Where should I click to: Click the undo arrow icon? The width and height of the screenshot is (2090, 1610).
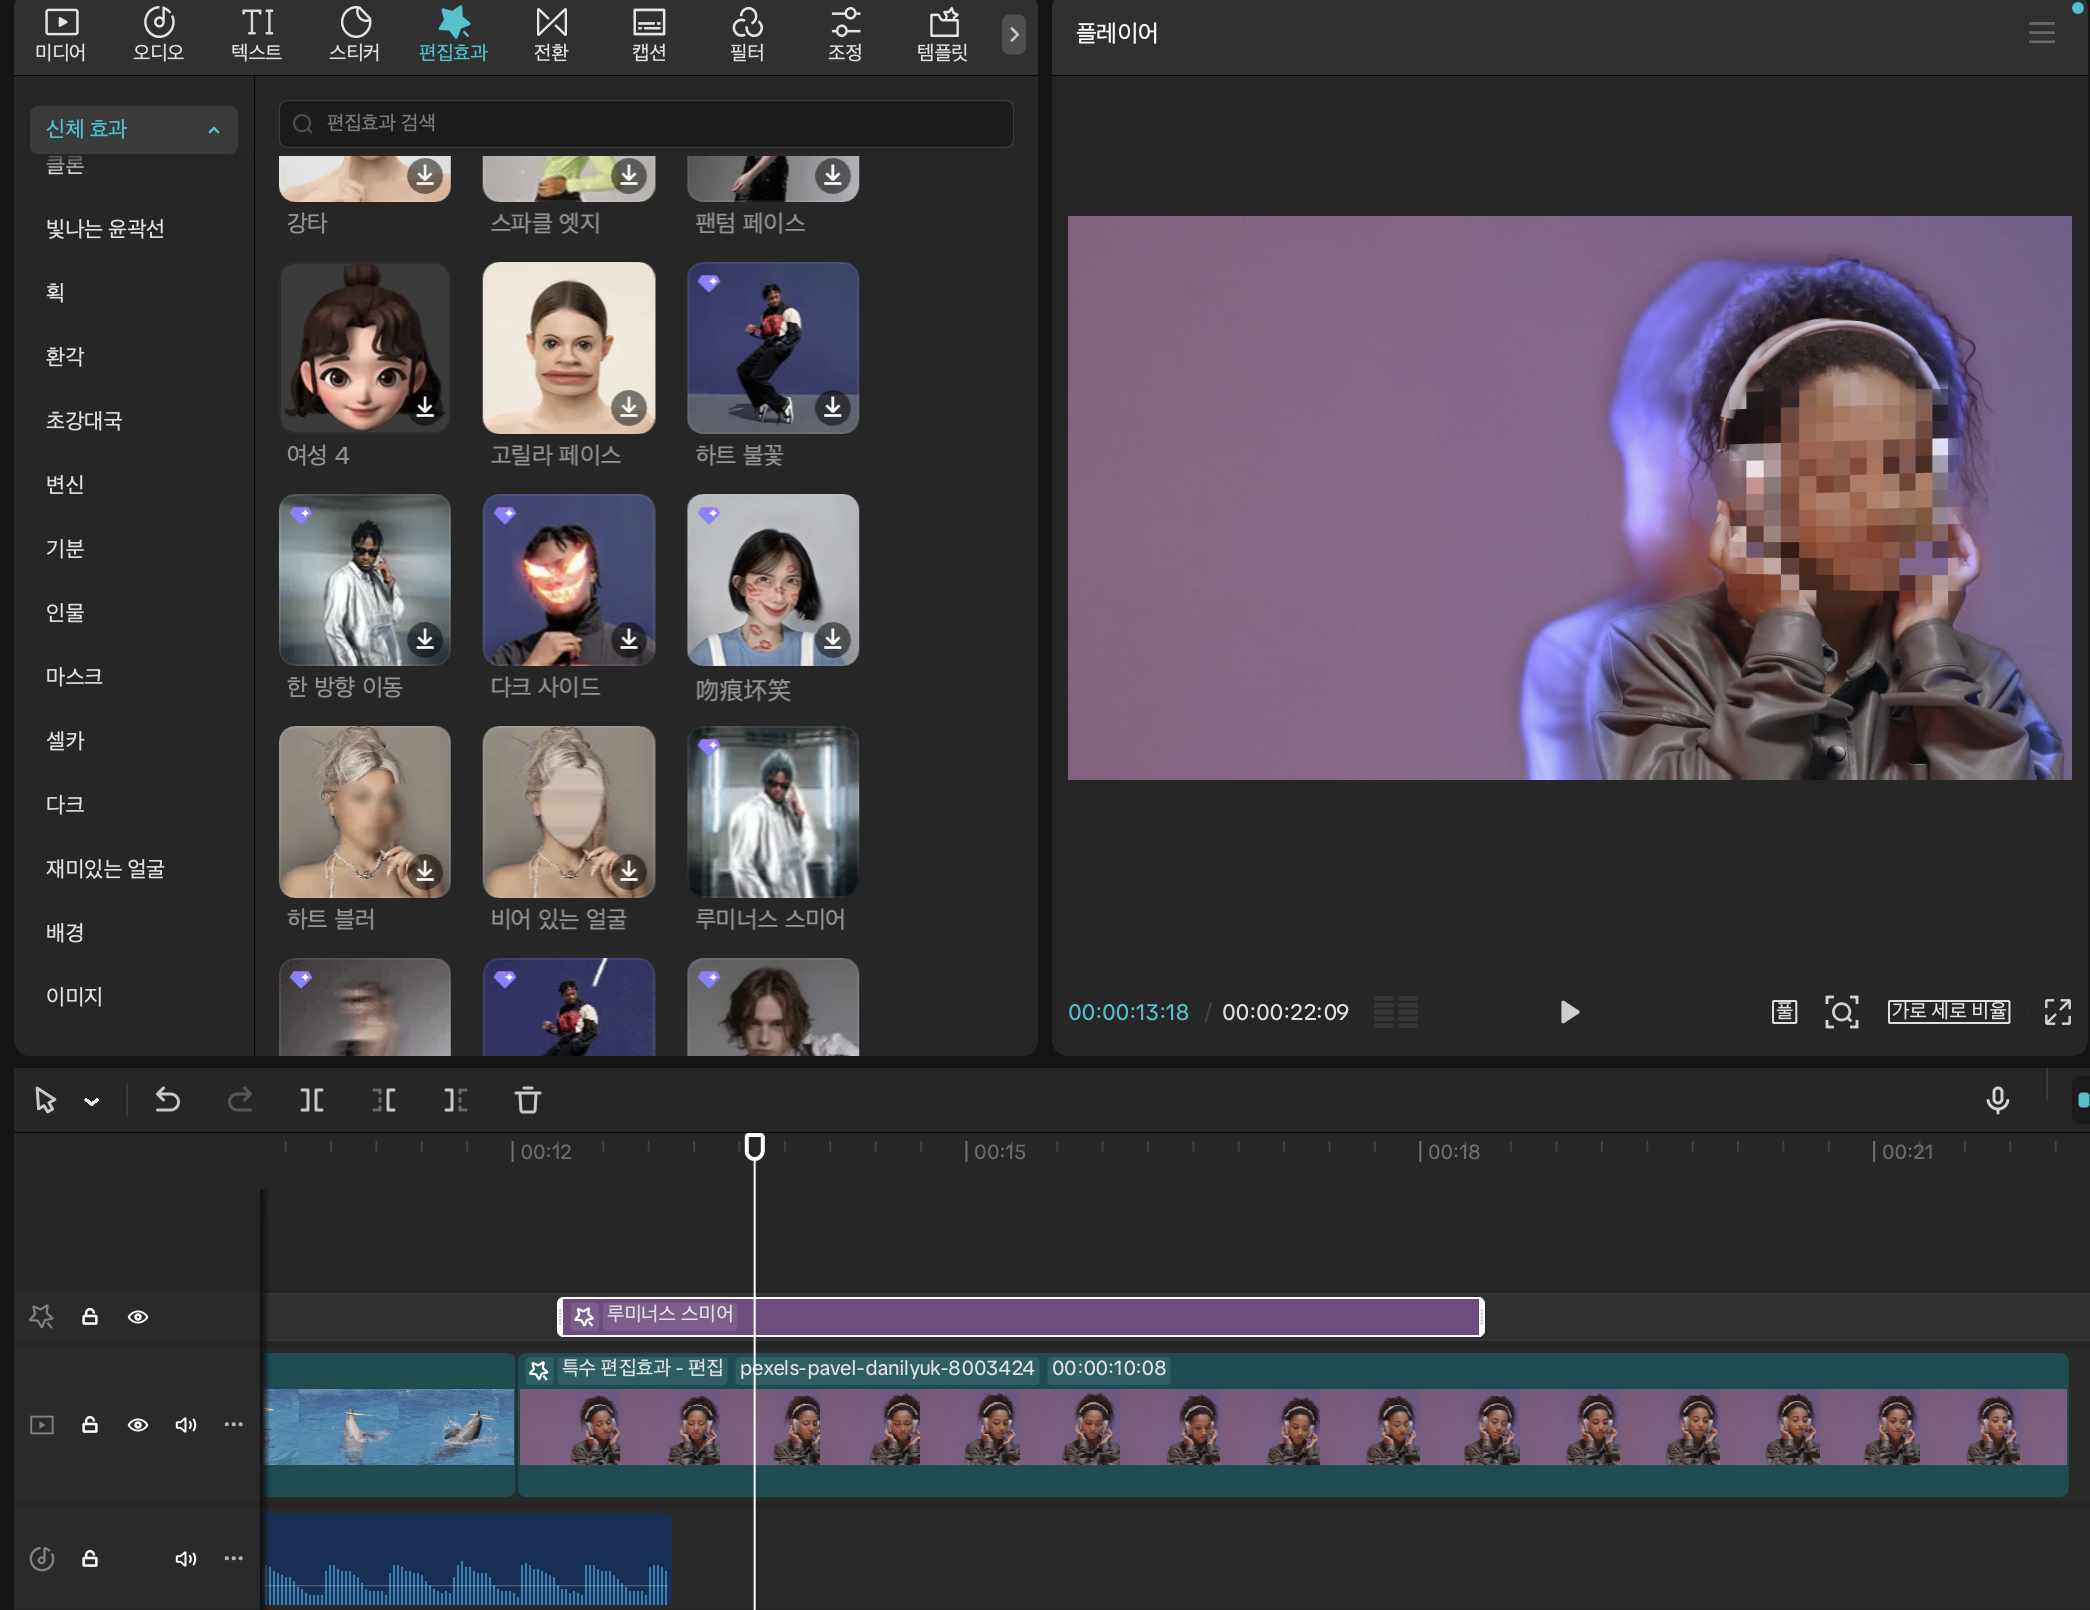[x=167, y=1101]
